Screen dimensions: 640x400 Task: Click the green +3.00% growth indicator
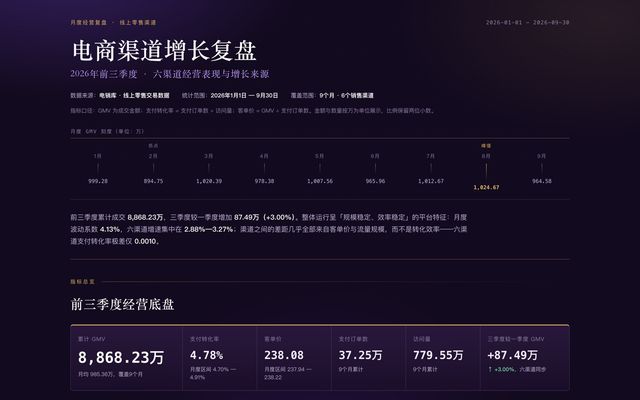point(504,369)
